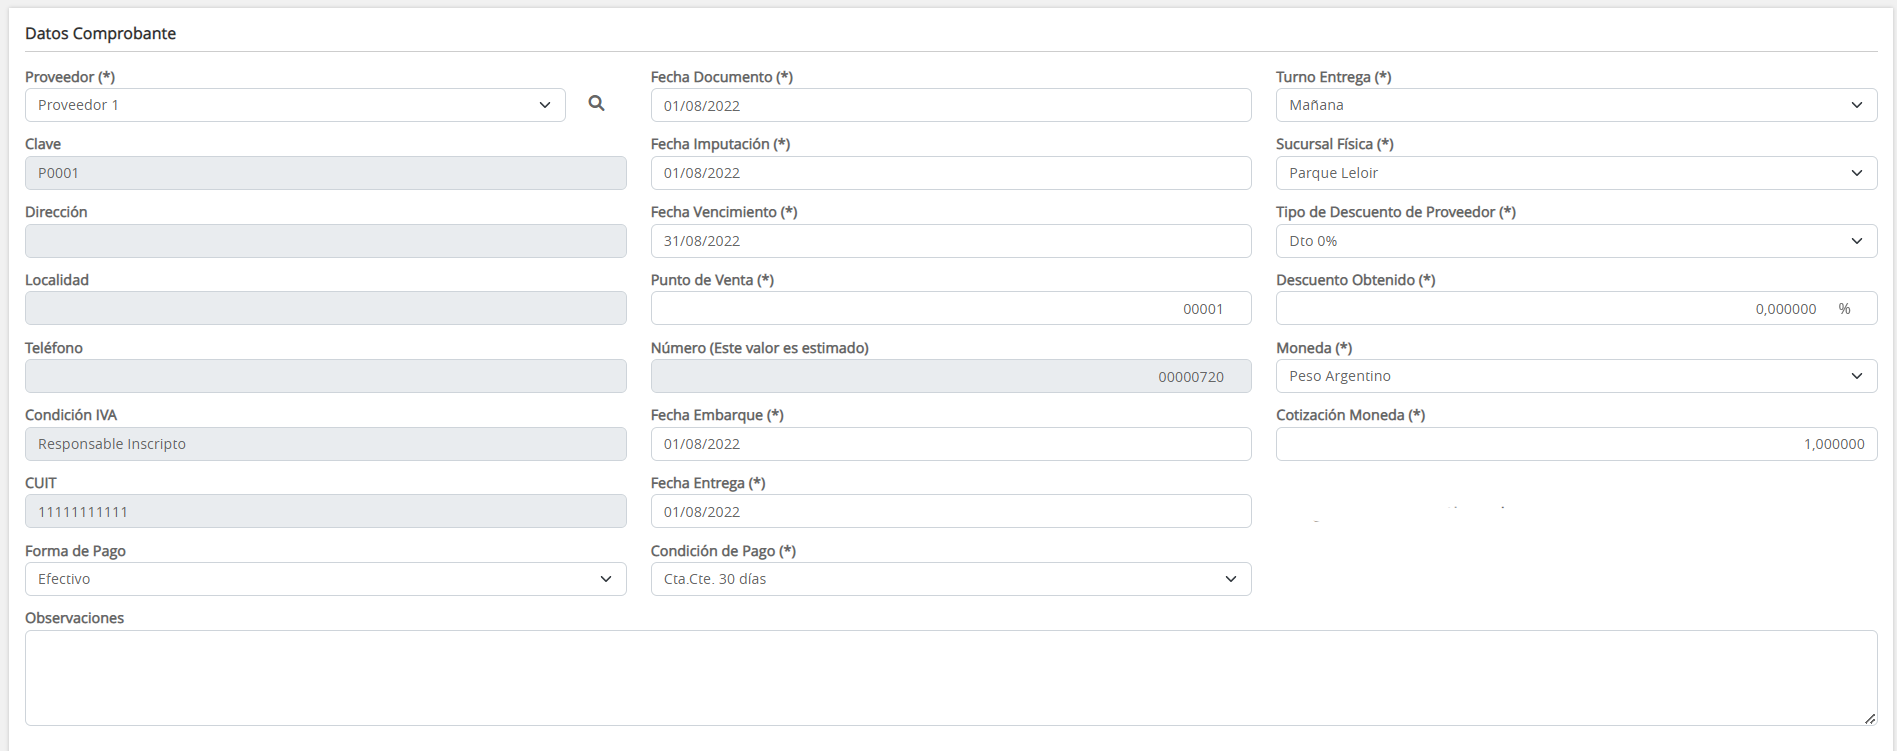Click the Fecha Imputación date field
Image resolution: width=1897 pixels, height=751 pixels.
coord(950,173)
